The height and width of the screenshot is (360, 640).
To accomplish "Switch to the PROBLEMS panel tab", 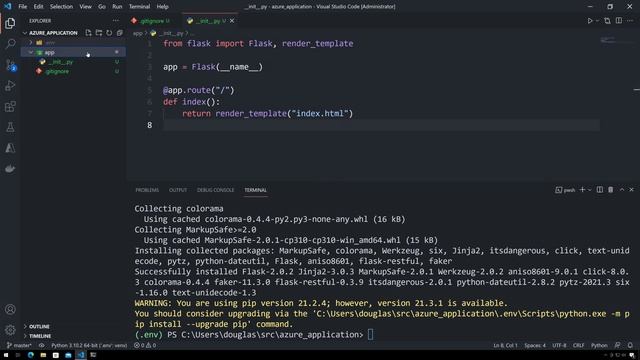I will pos(147,190).
